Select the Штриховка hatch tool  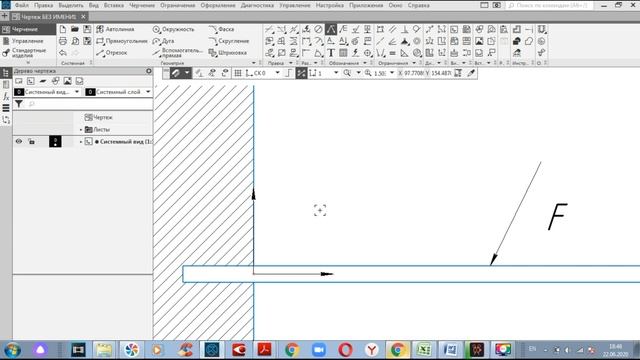(227, 53)
